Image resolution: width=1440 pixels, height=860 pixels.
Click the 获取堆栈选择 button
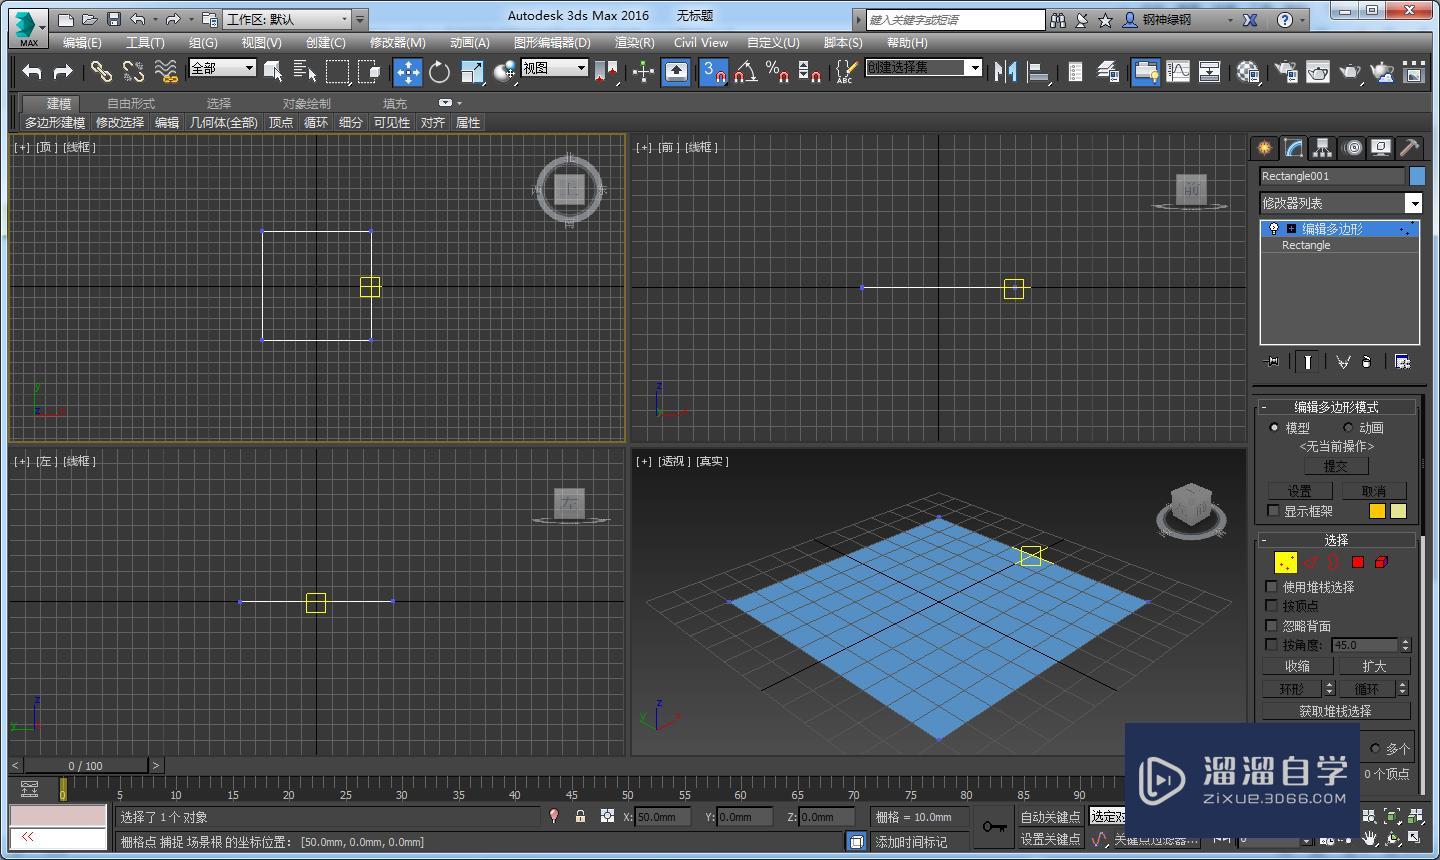click(x=1335, y=711)
